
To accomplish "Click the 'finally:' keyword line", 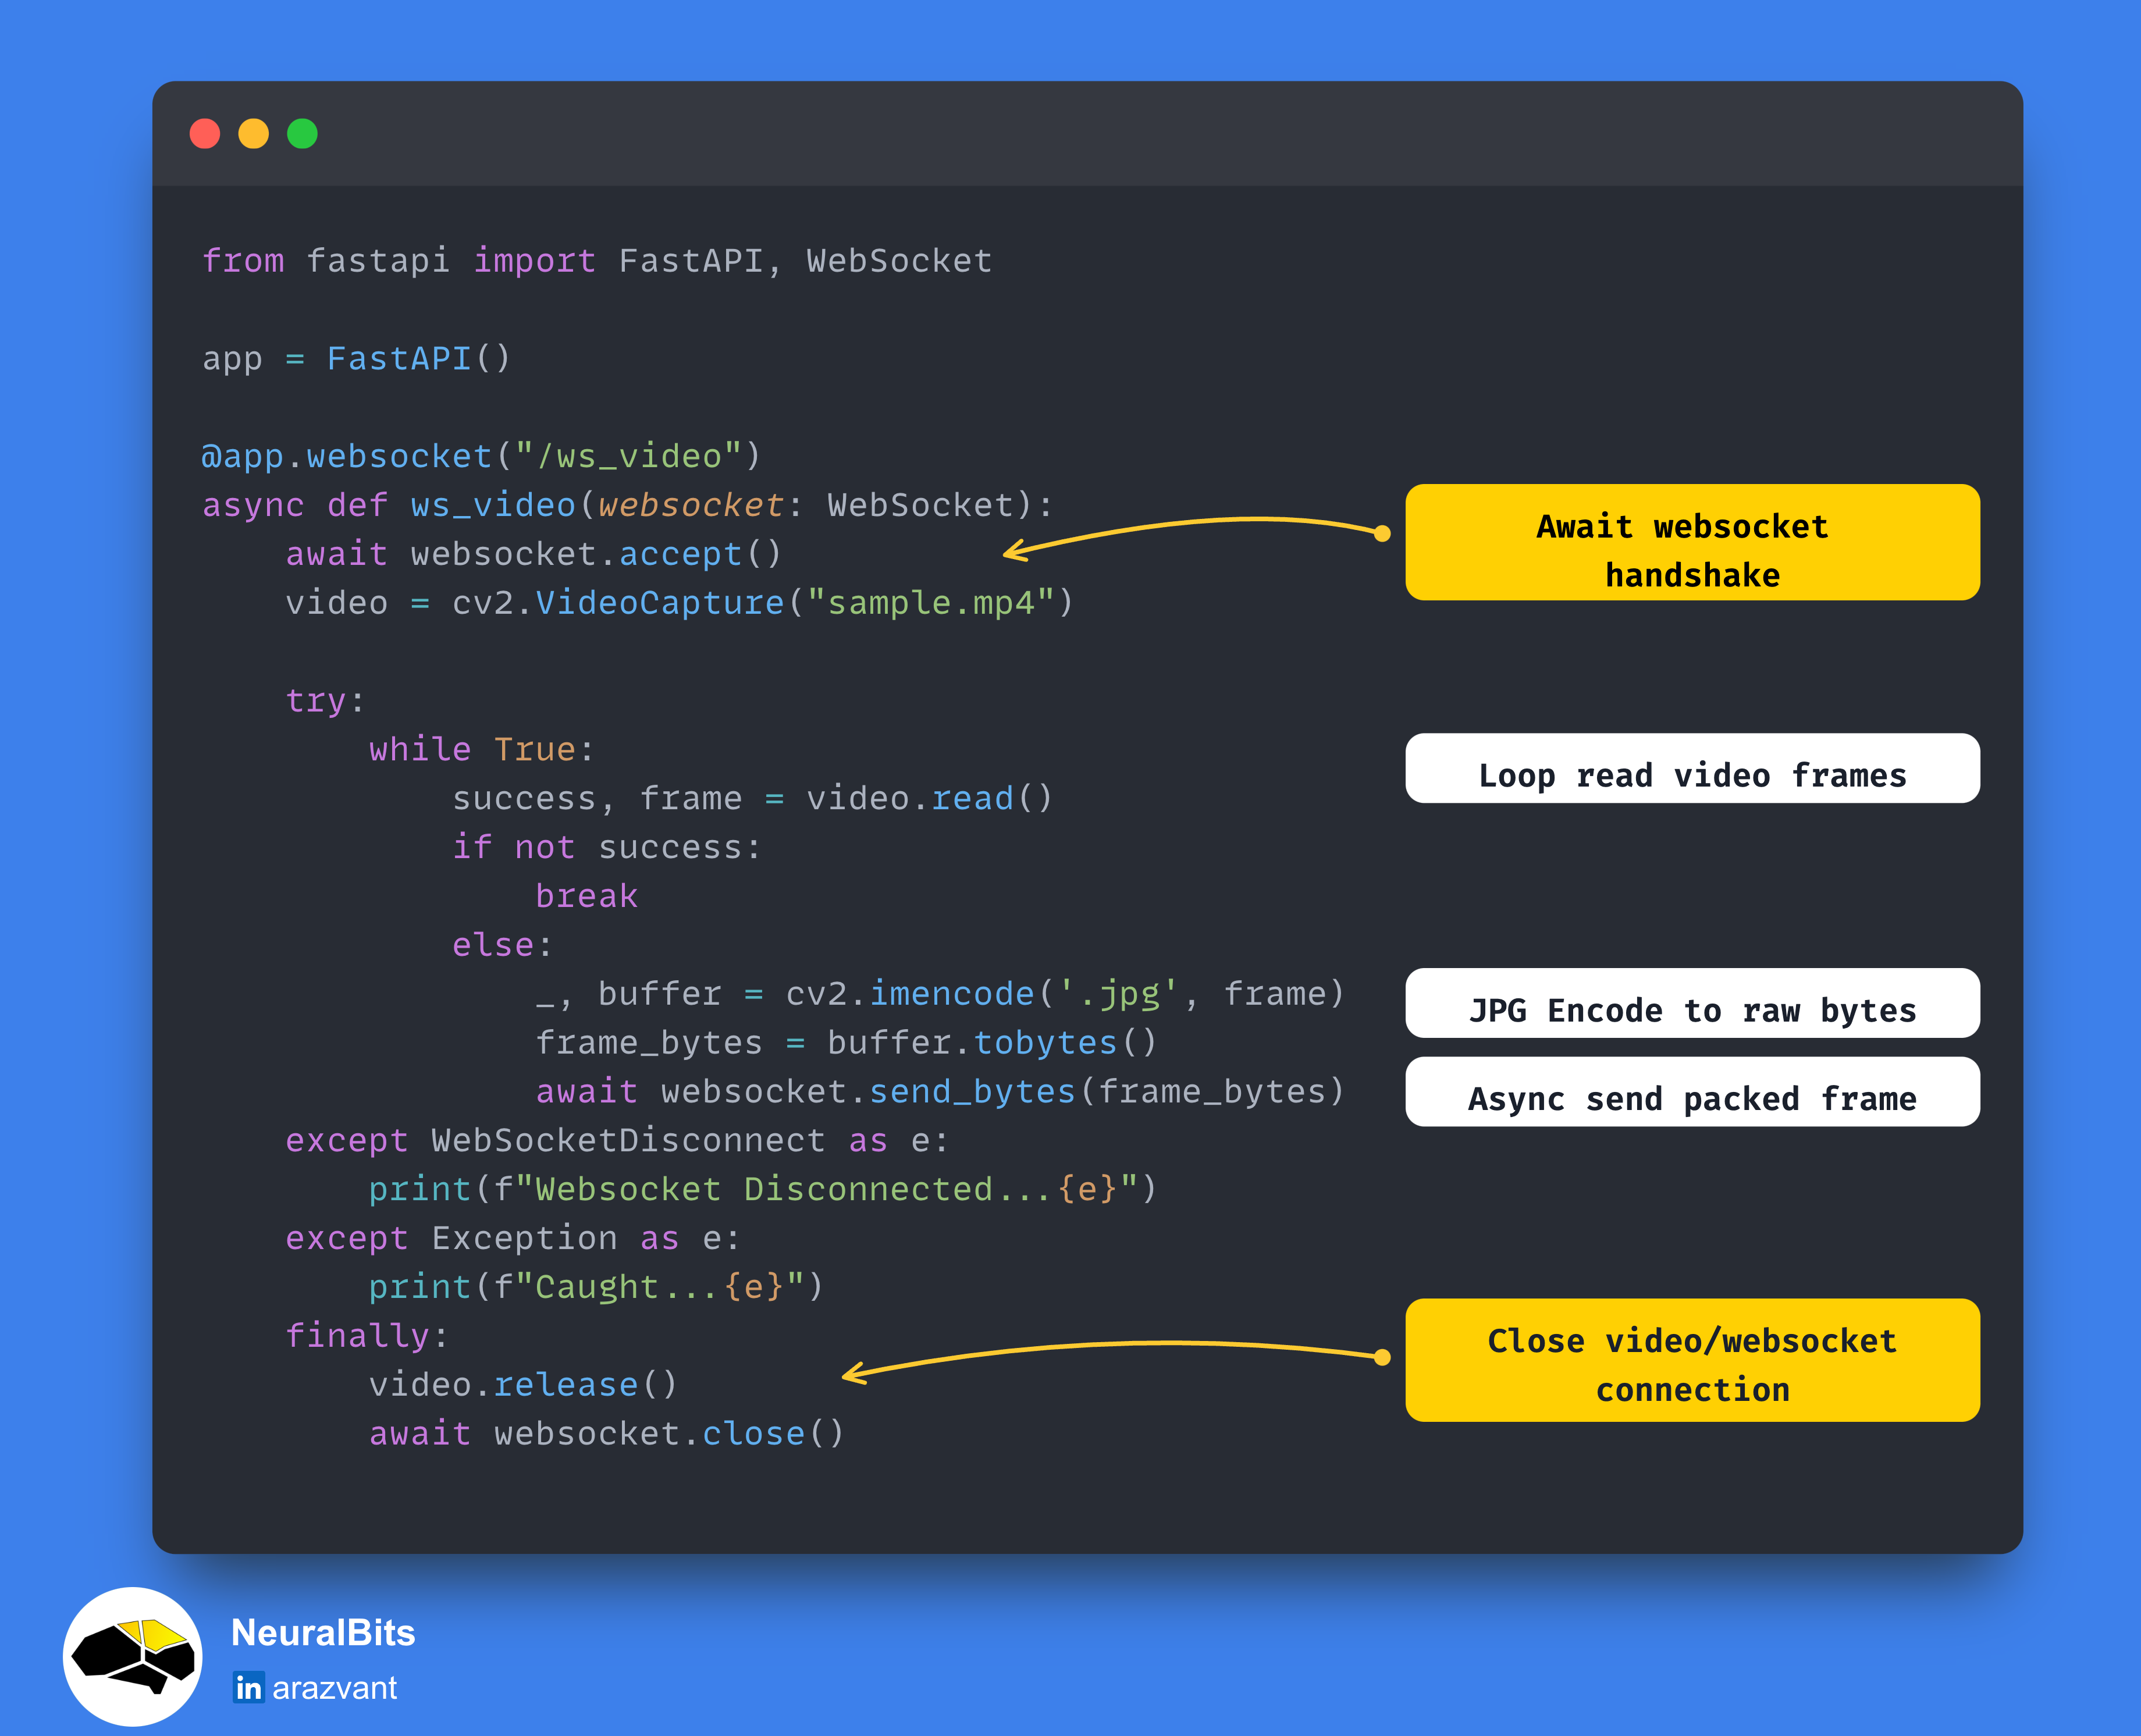I will pyautogui.click(x=367, y=1336).
